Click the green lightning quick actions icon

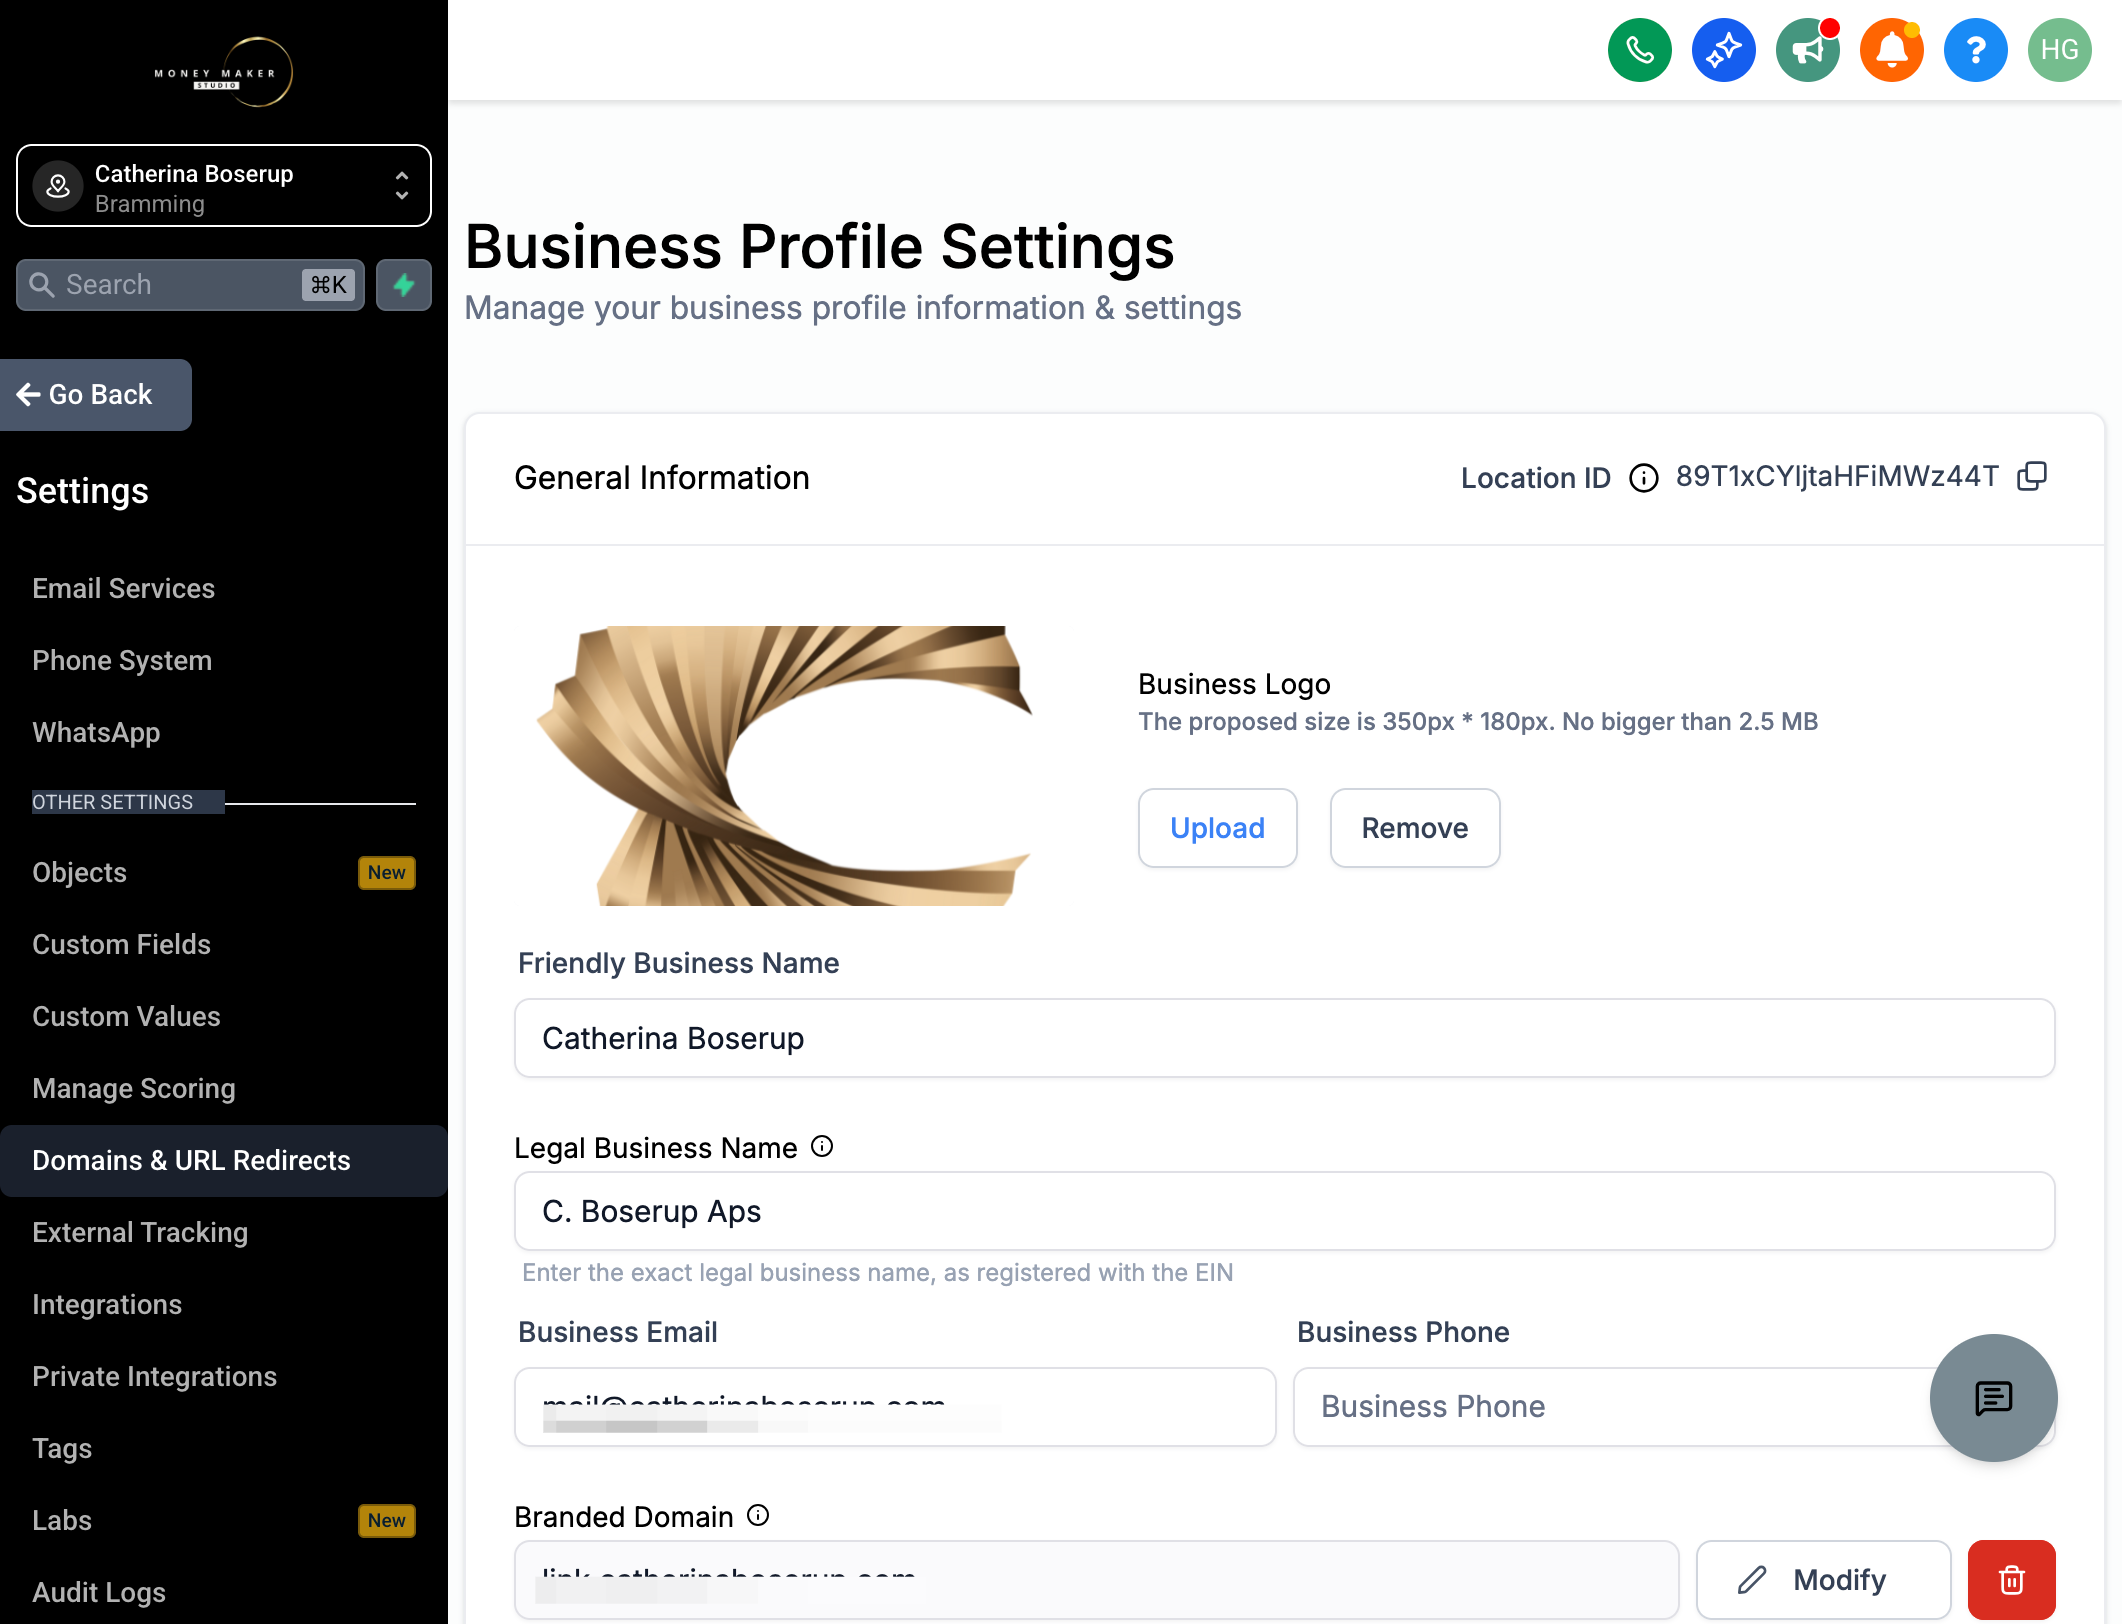[404, 285]
